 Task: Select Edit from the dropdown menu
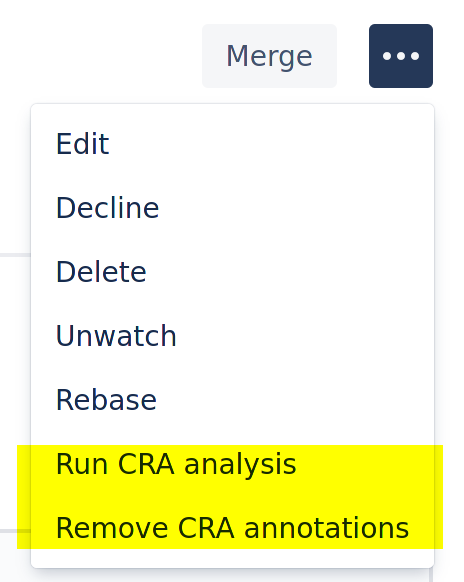[232, 144]
